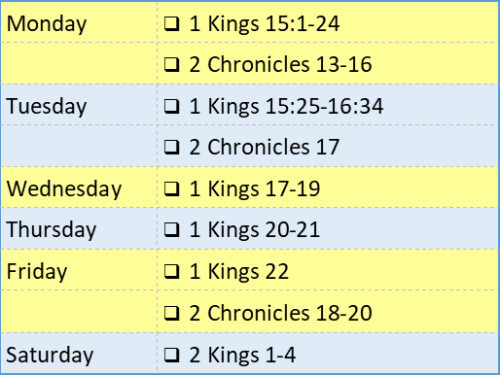Viewport: 500px width, 375px height.
Task: Click the 2 Chronicles 18-20 reading text
Action: click(281, 313)
